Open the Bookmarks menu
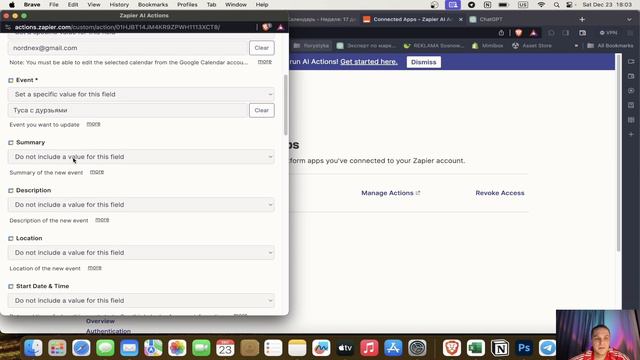640x360 pixels. [153, 5]
